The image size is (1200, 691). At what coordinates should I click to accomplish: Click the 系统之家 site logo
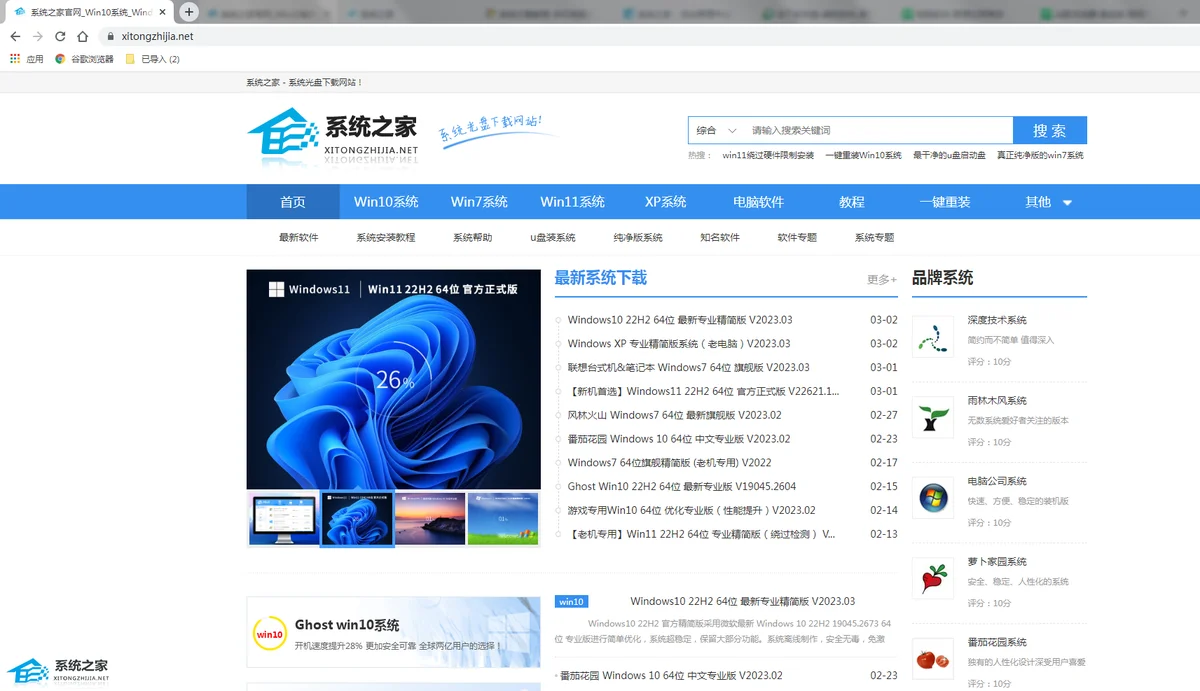(333, 135)
